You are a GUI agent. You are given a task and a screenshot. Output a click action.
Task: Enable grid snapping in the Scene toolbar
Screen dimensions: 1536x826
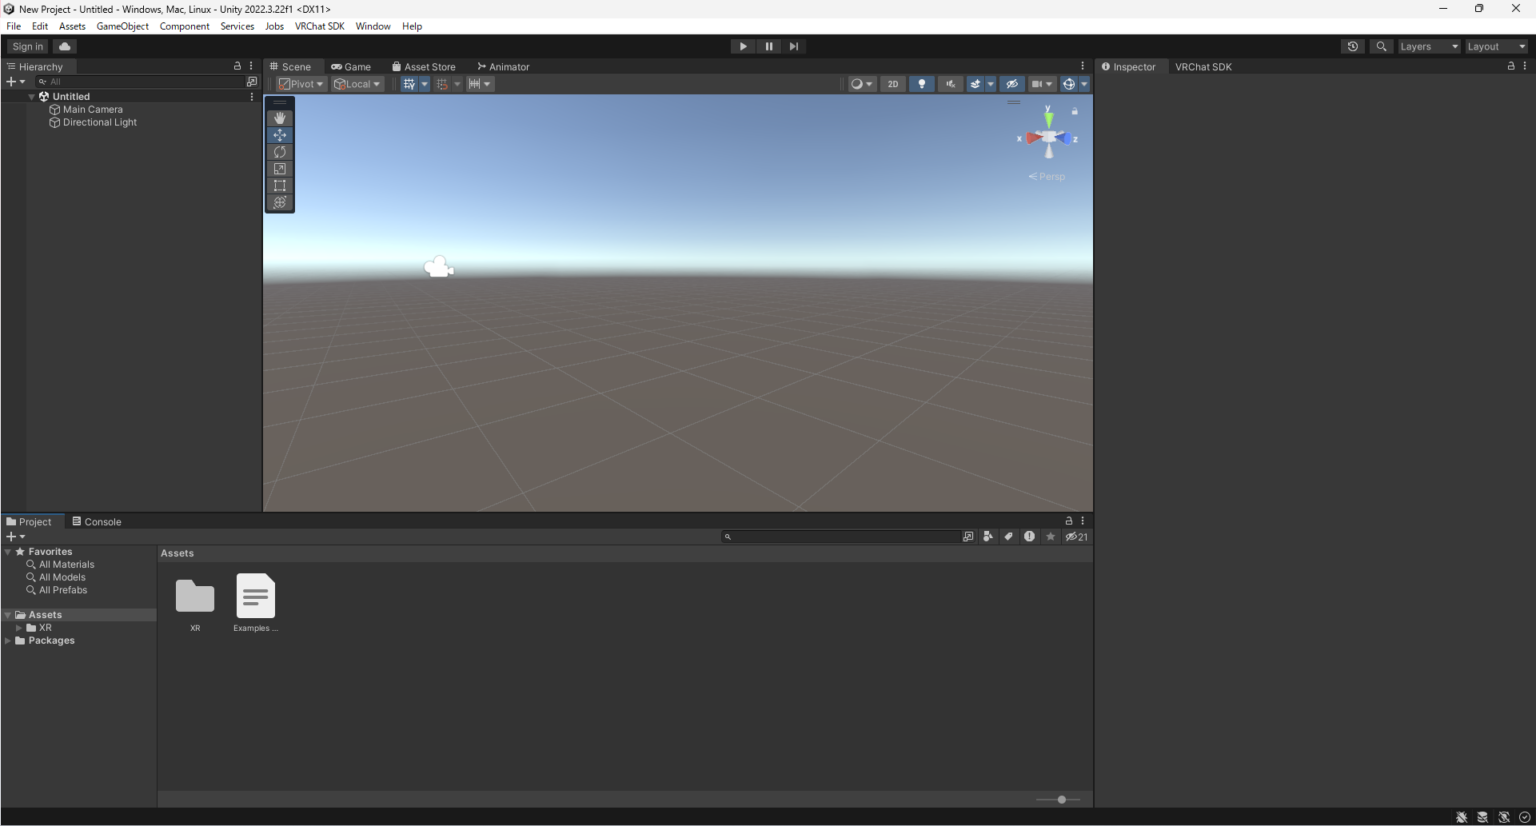click(444, 83)
